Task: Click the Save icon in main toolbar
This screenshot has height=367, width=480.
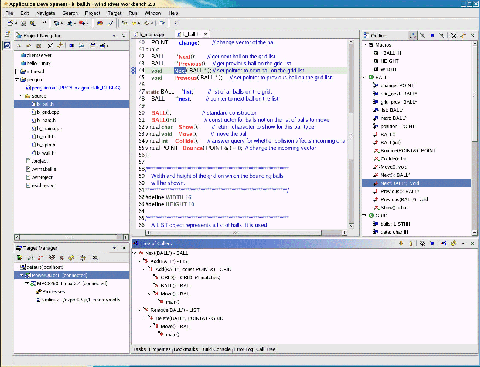Action: click(x=23, y=23)
